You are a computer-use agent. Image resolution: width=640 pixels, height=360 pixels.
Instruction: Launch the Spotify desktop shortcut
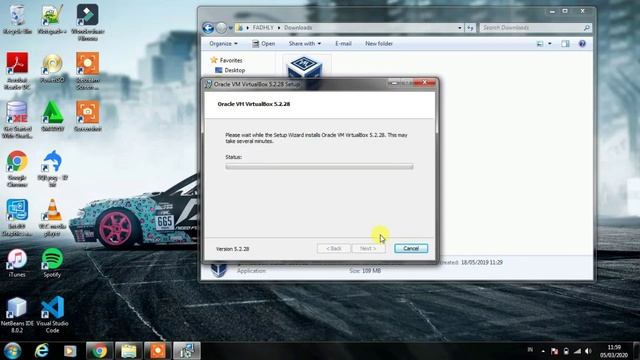pos(52,262)
